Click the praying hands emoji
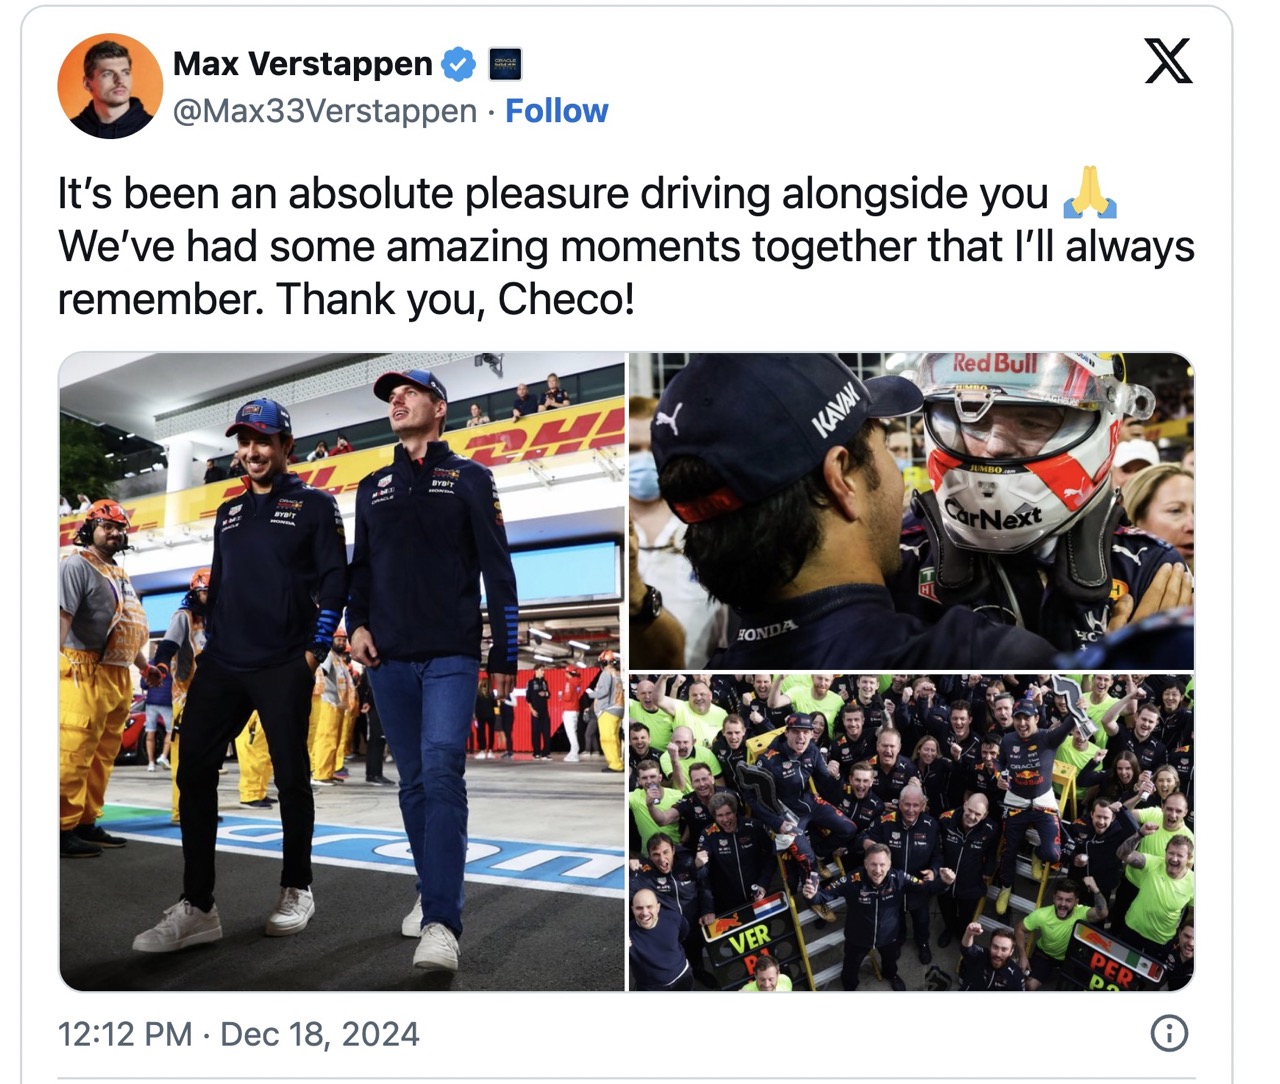 1089,193
